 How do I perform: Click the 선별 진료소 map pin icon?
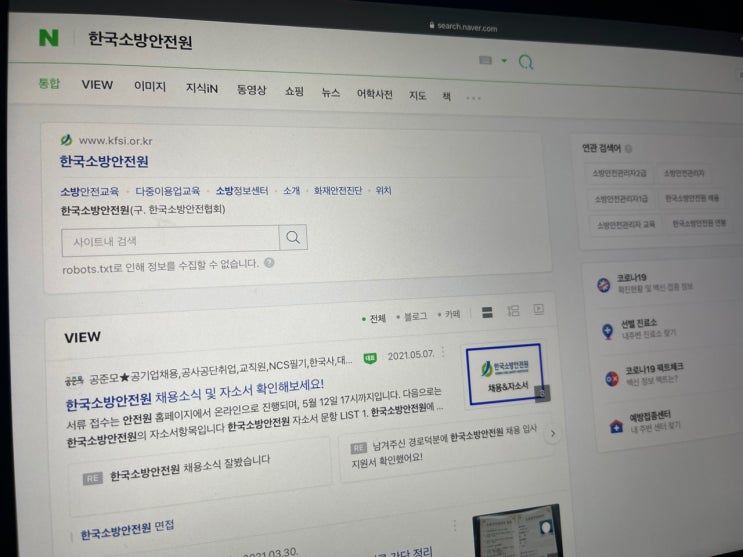607,331
